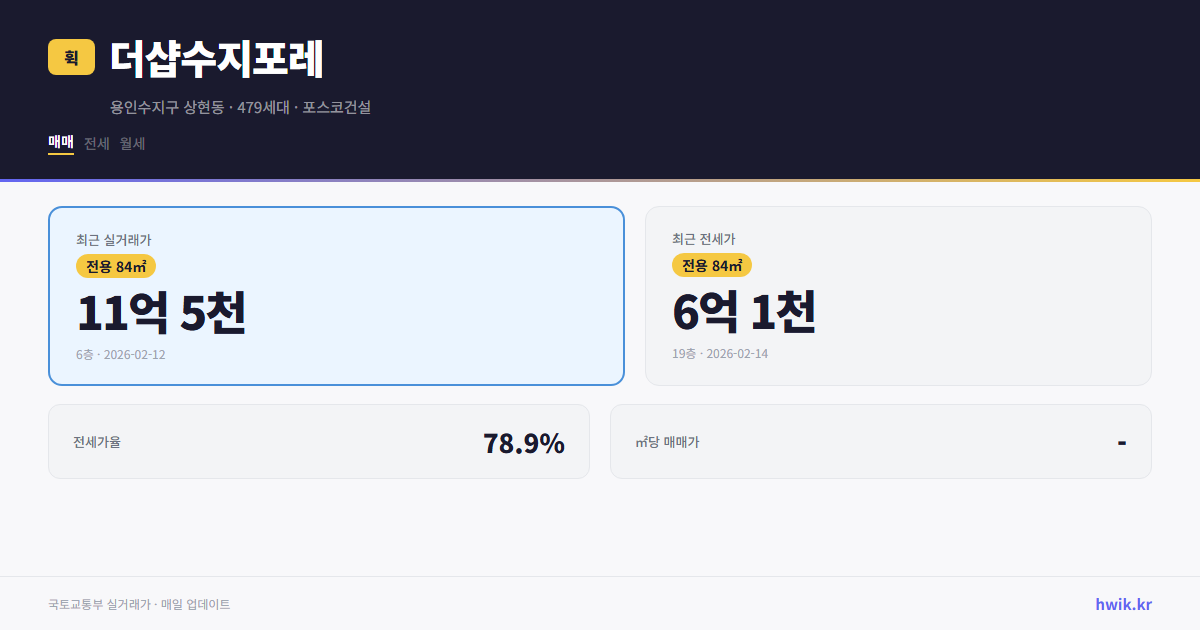1200x630 pixels.
Task: Switch to the 전세 tab
Action: [94, 143]
